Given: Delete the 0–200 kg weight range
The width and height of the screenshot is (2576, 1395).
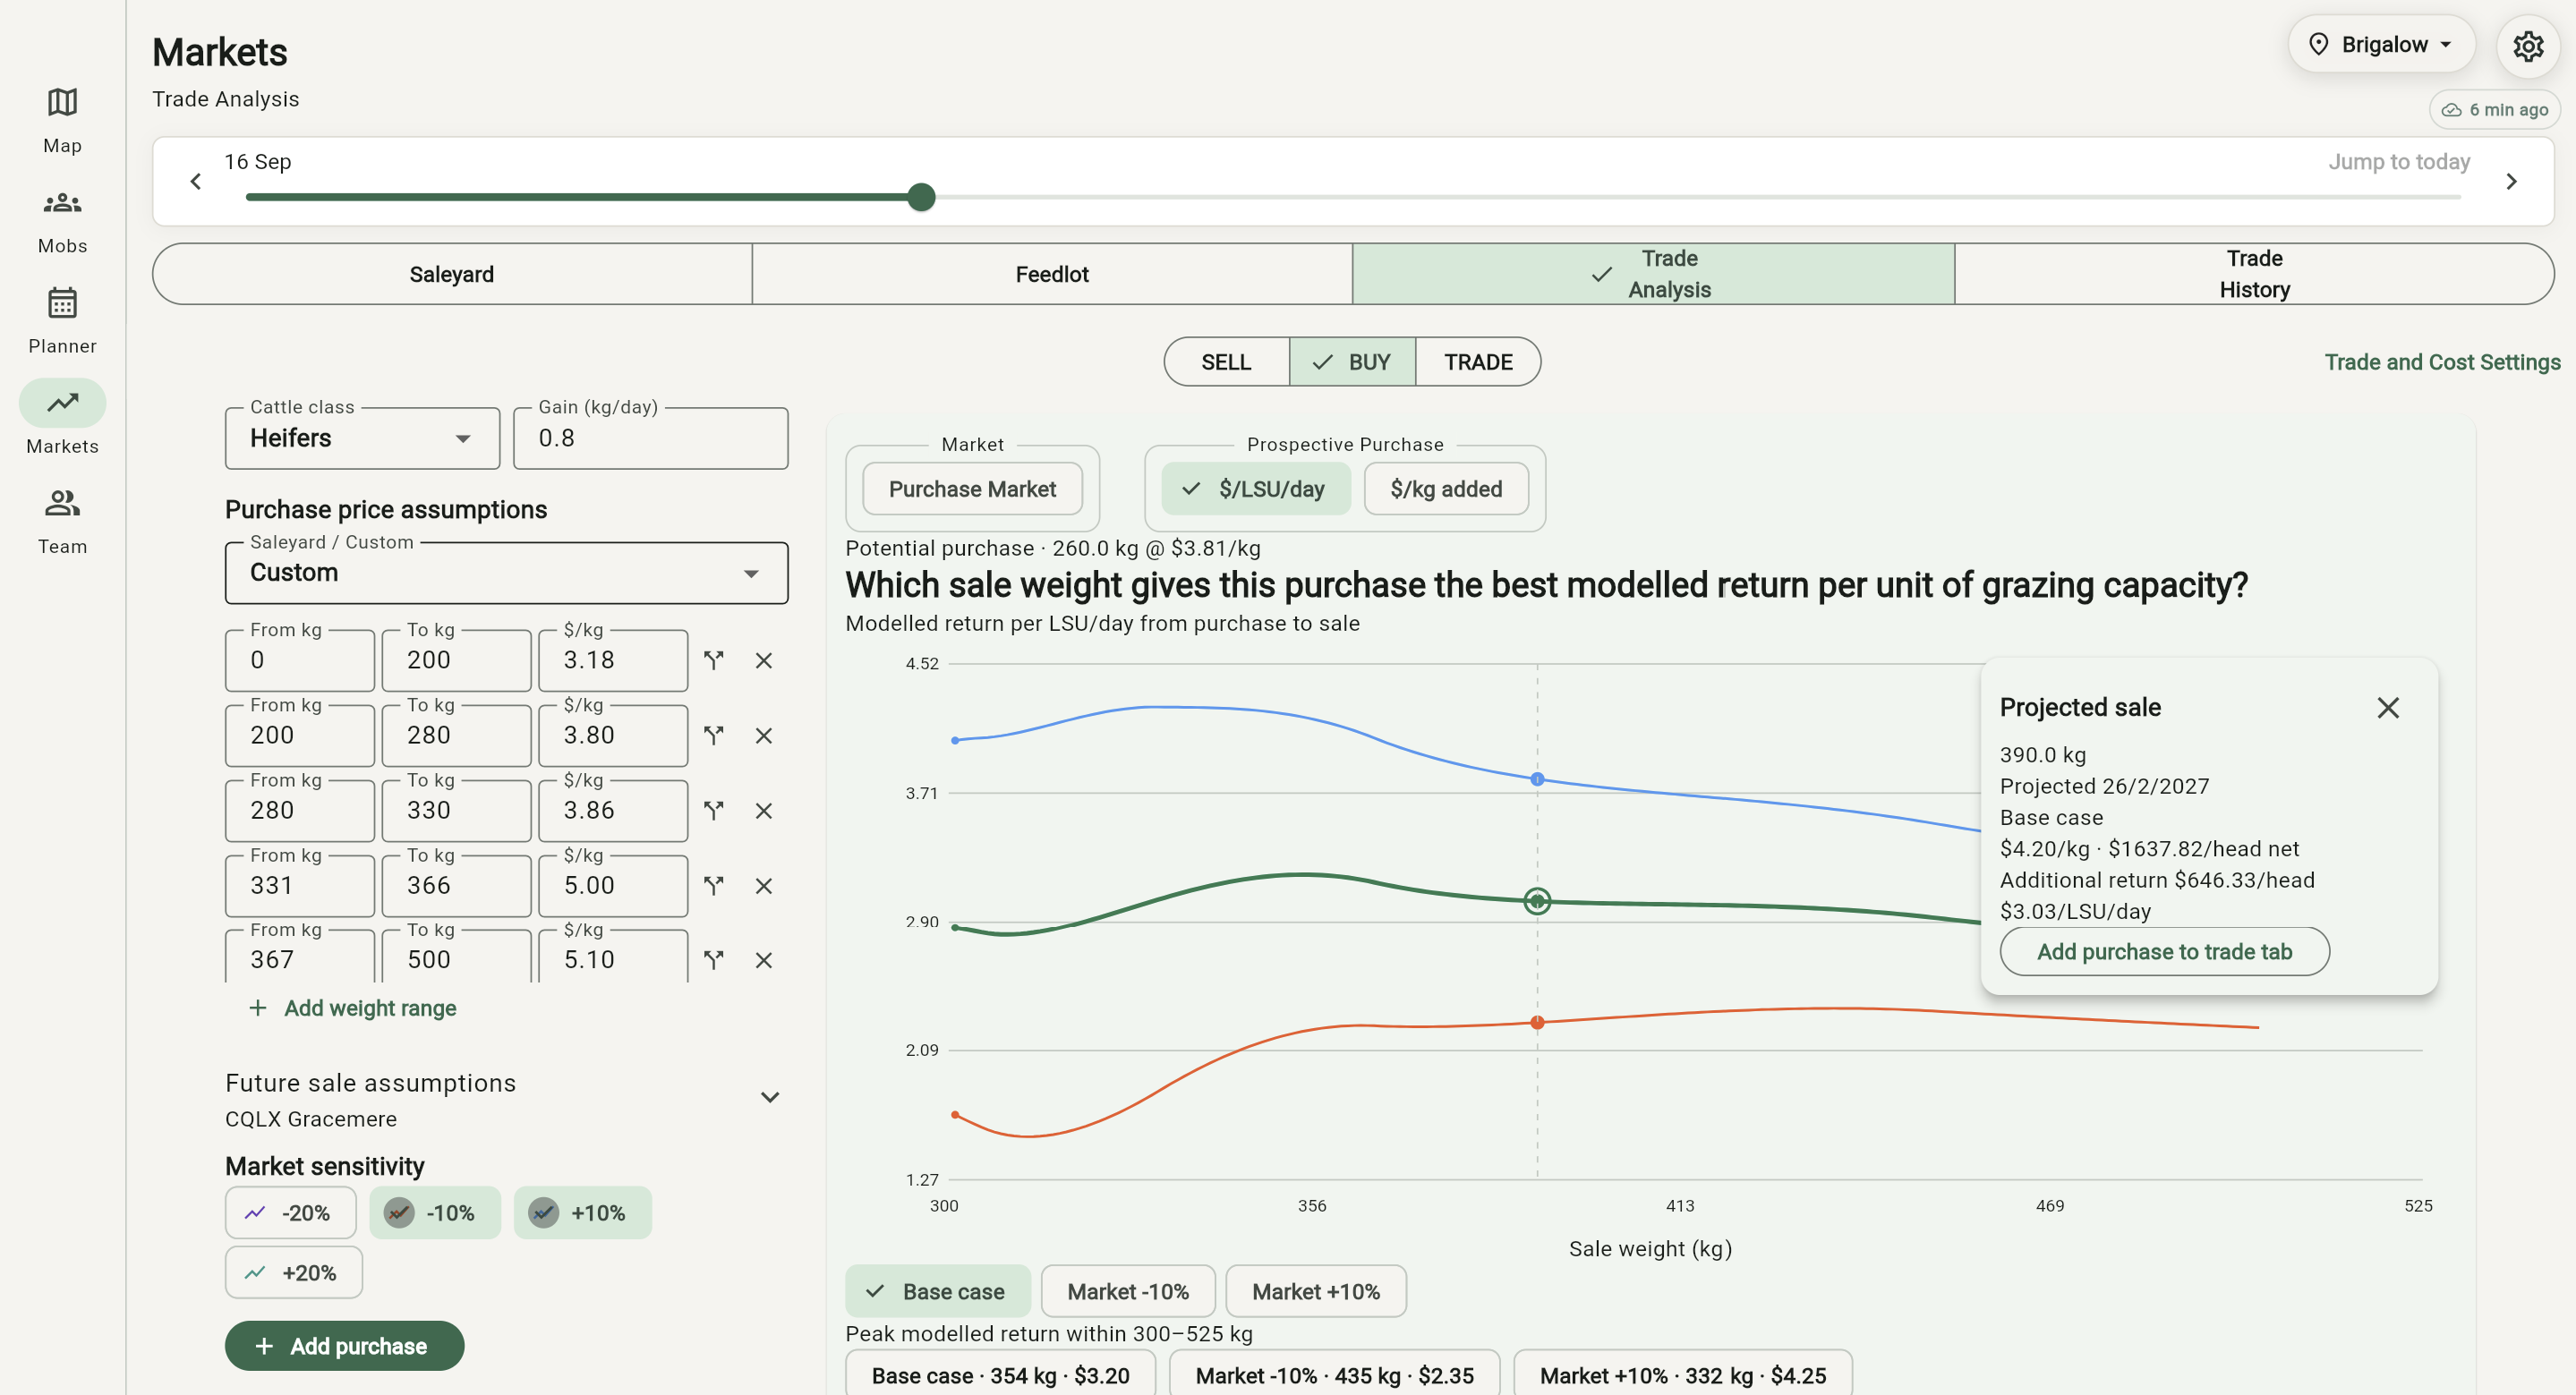Looking at the screenshot, I should point(764,660).
